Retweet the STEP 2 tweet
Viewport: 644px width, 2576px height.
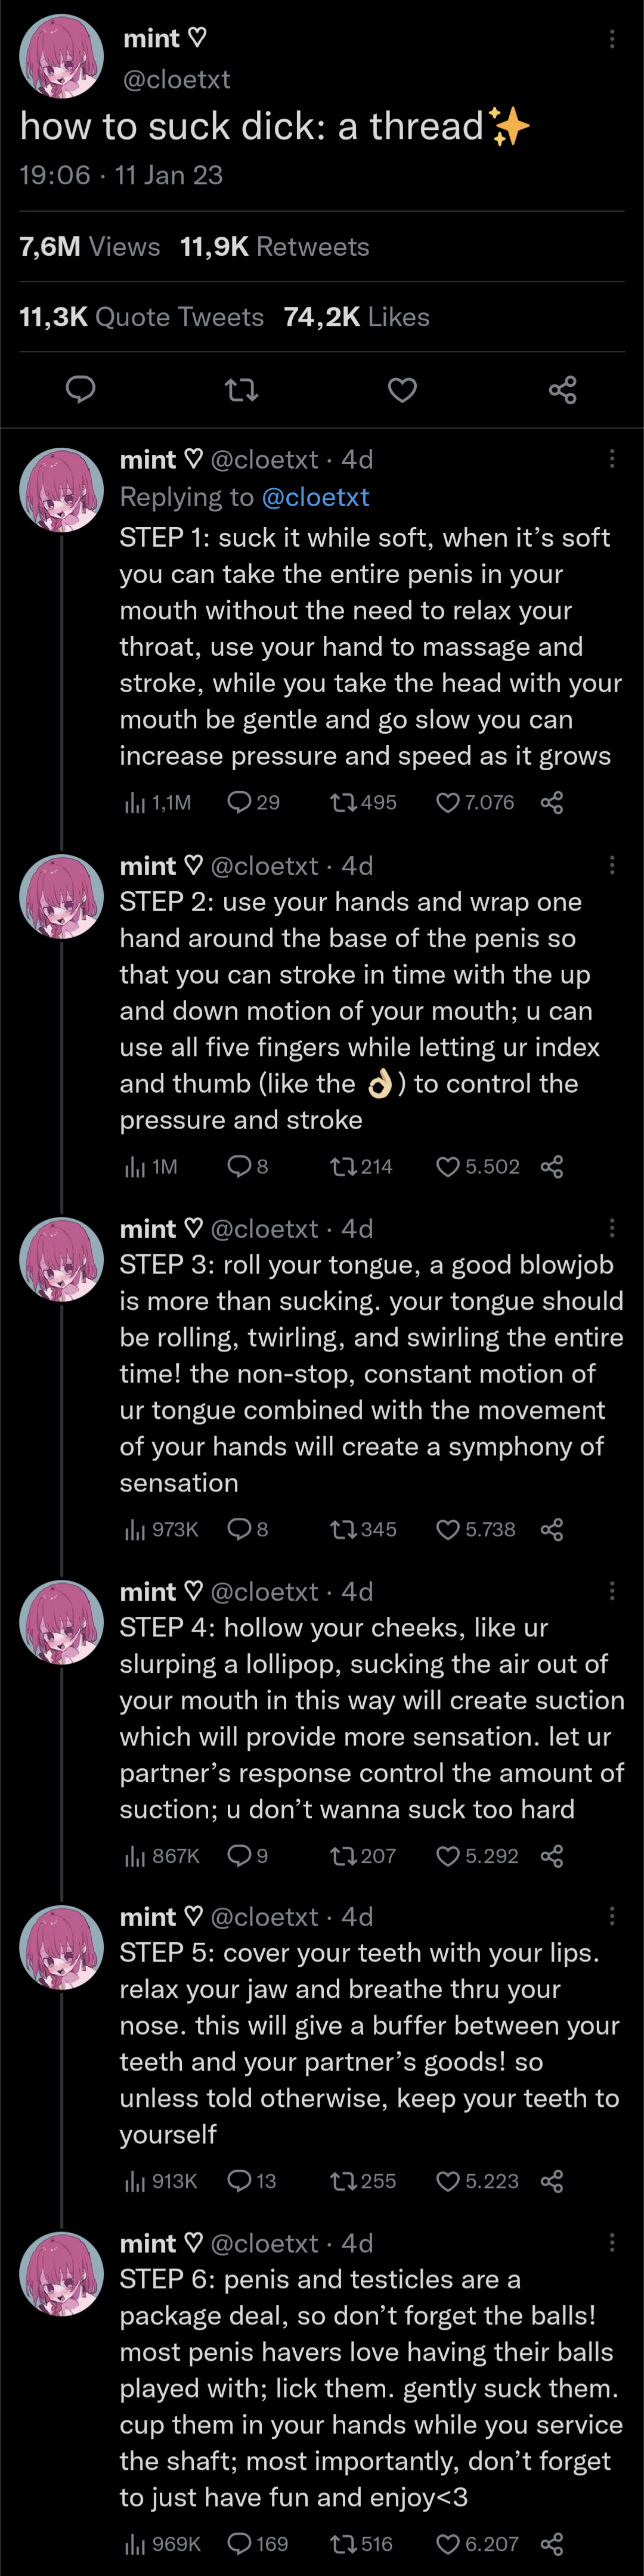[344, 1166]
